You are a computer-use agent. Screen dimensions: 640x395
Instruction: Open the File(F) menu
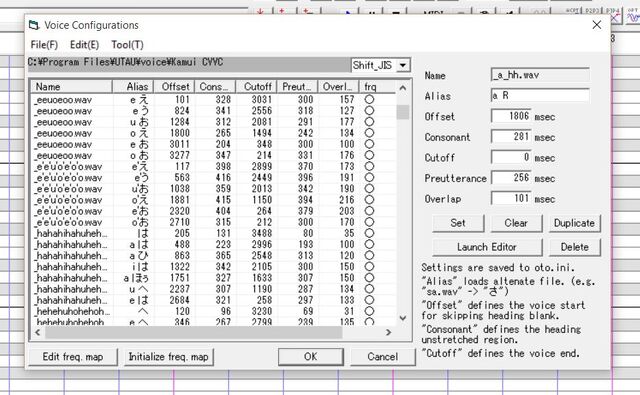tap(44, 45)
